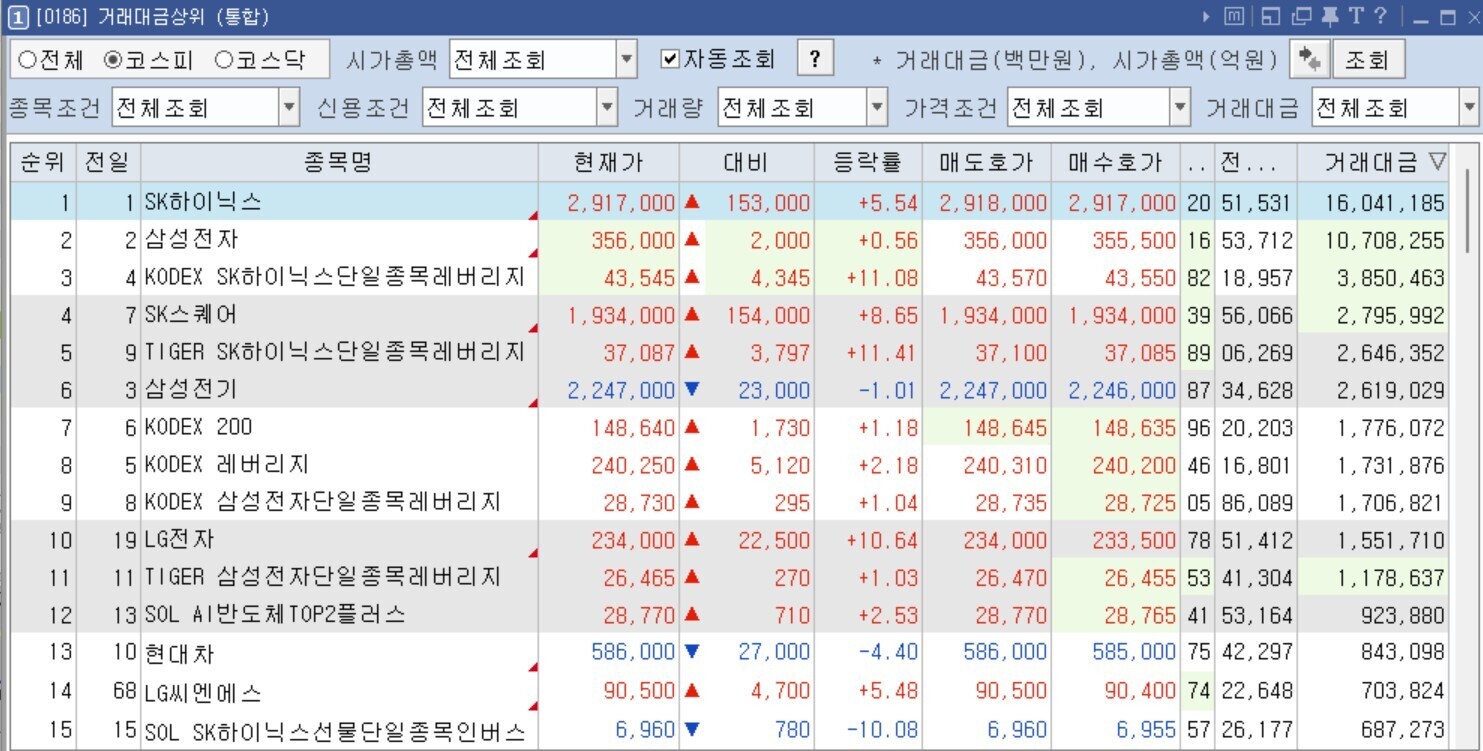The image size is (1483, 751).
Task: Click the 매도호가 column header
Action: [987, 162]
